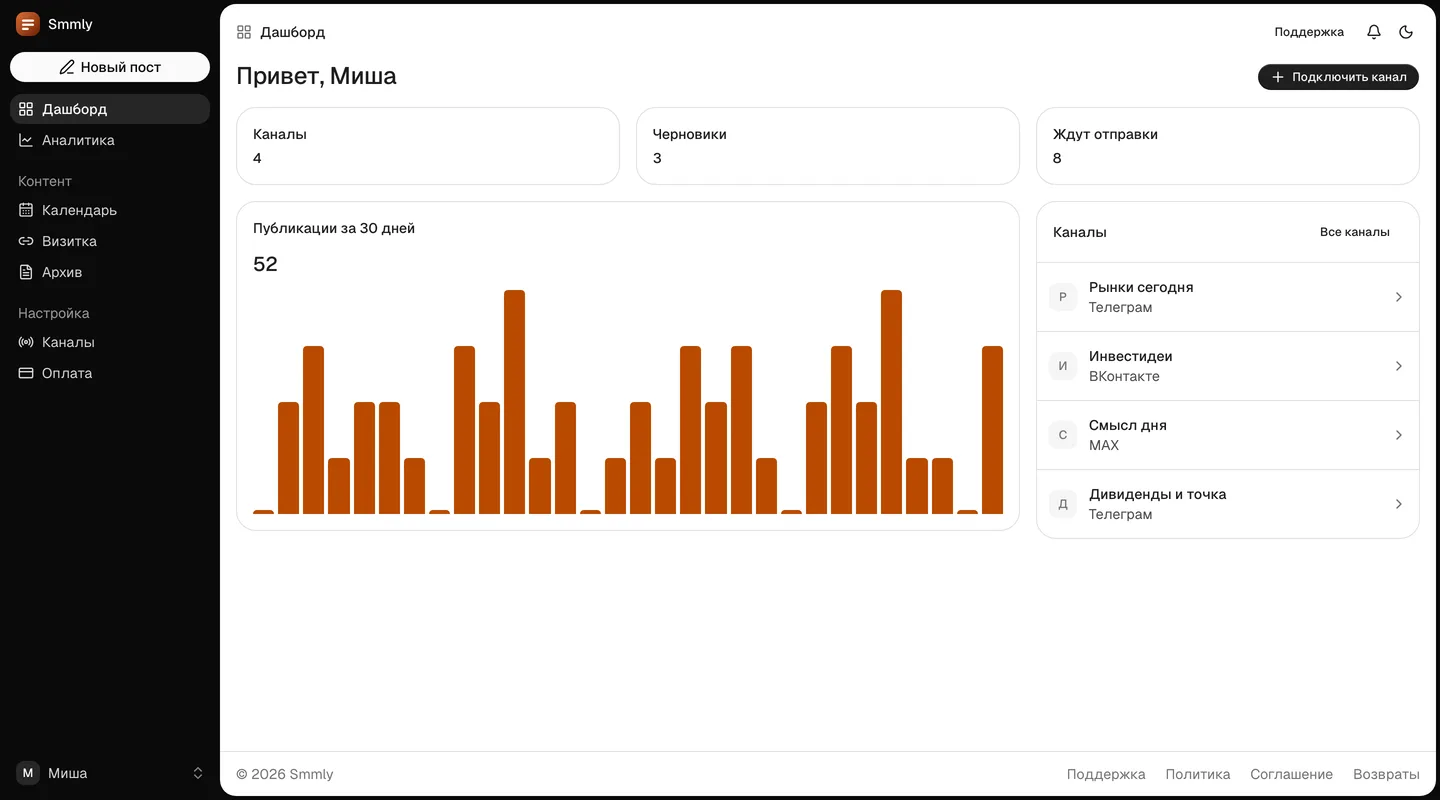Open the footer Возвраты link

[1386, 774]
